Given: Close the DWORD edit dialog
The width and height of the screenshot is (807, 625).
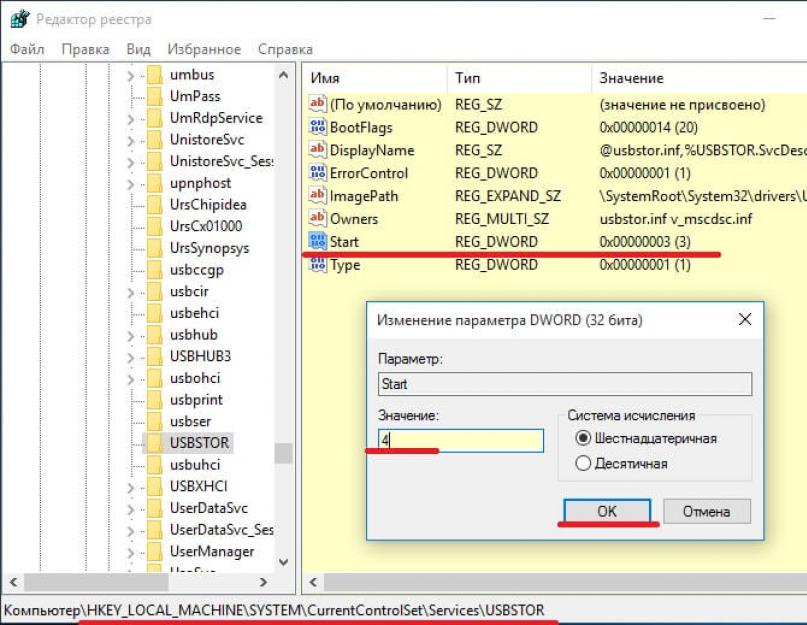Looking at the screenshot, I should pyautogui.click(x=745, y=320).
